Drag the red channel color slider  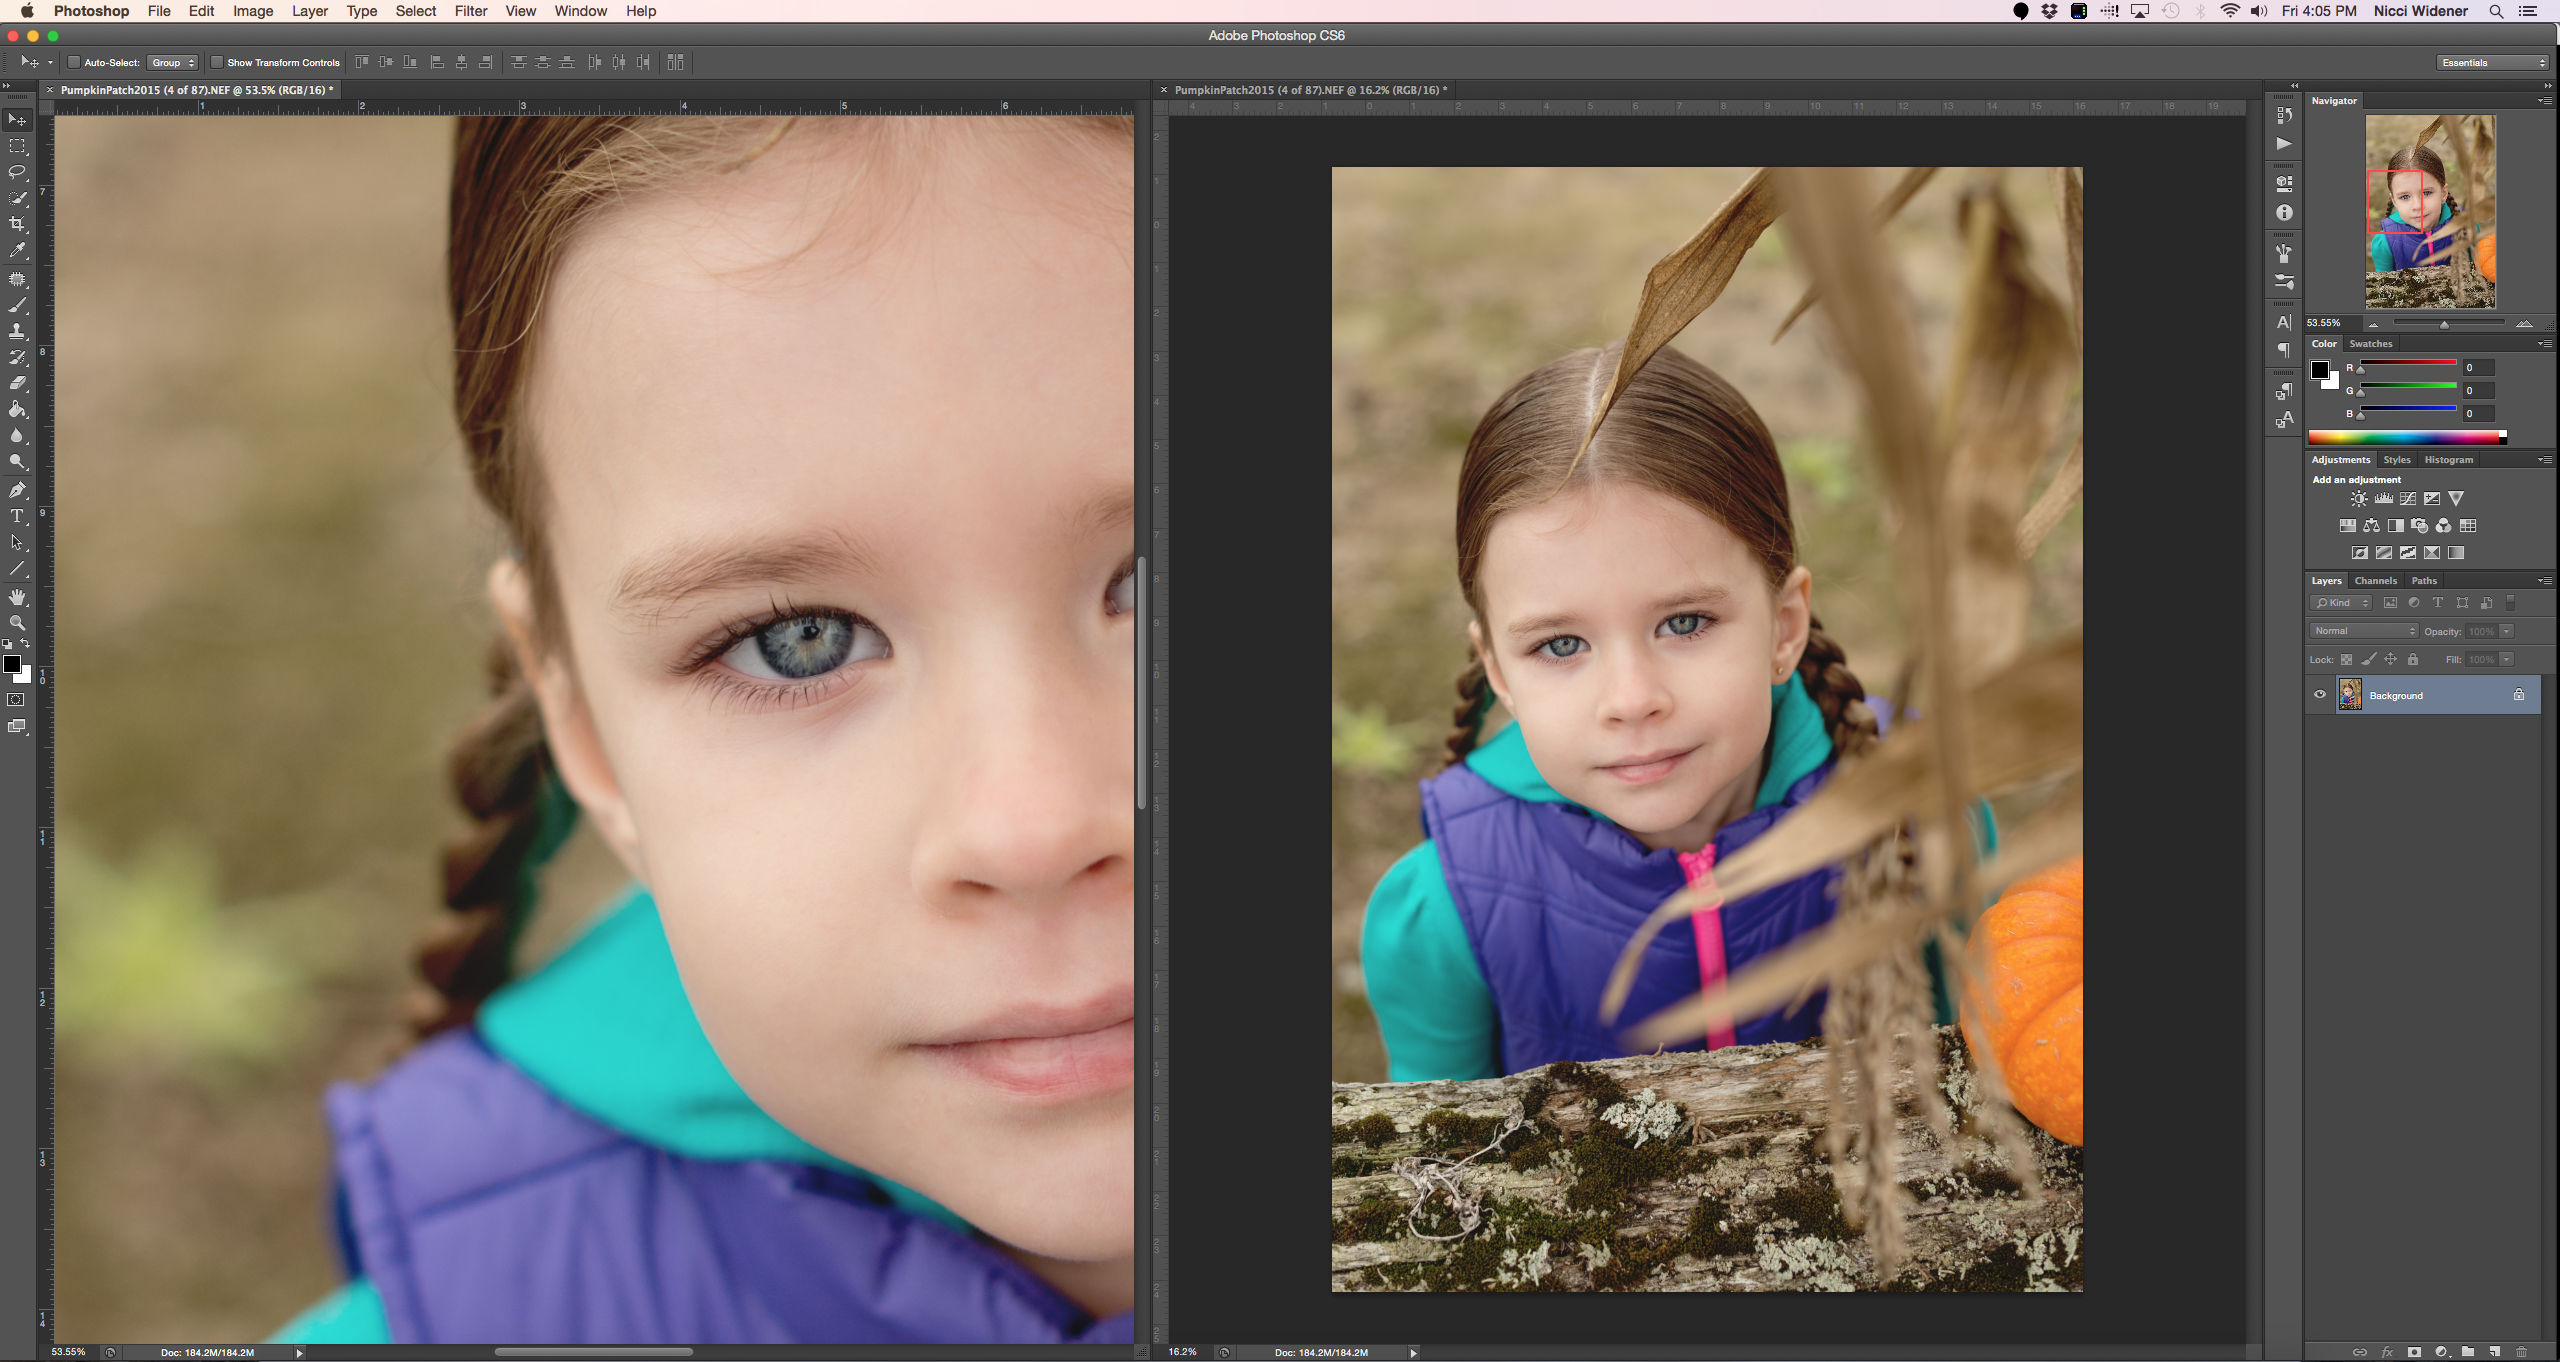pyautogui.click(x=2360, y=371)
